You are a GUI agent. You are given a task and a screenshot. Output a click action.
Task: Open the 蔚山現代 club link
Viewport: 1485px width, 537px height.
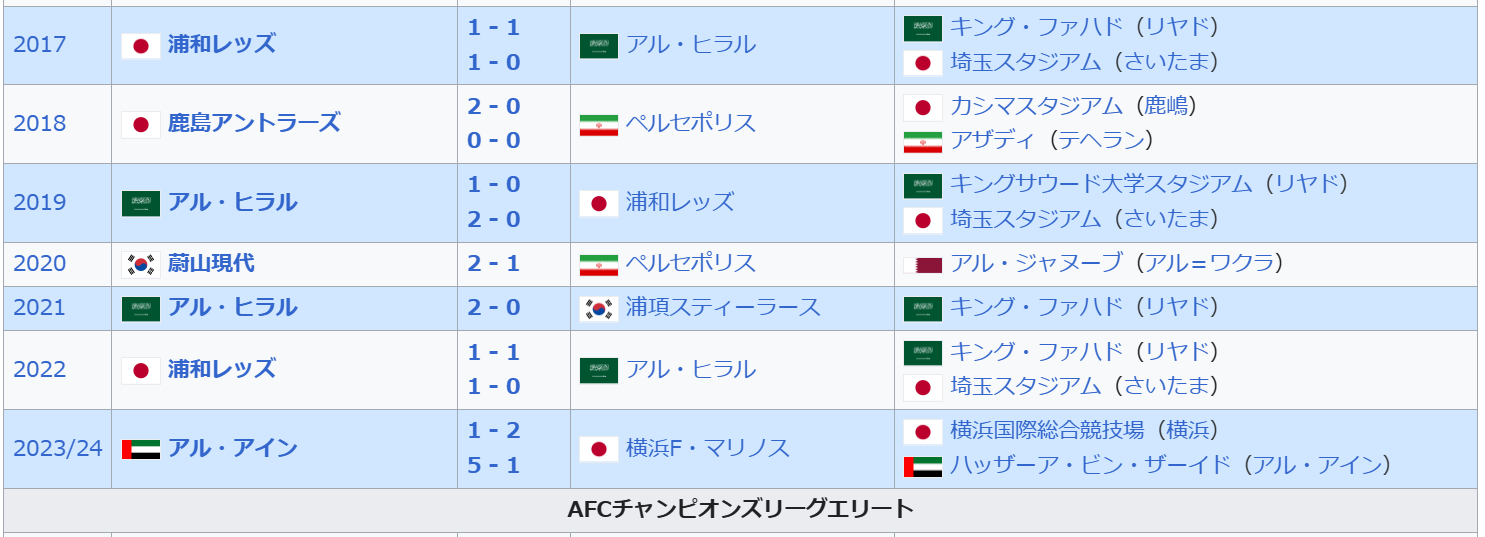click(x=210, y=263)
